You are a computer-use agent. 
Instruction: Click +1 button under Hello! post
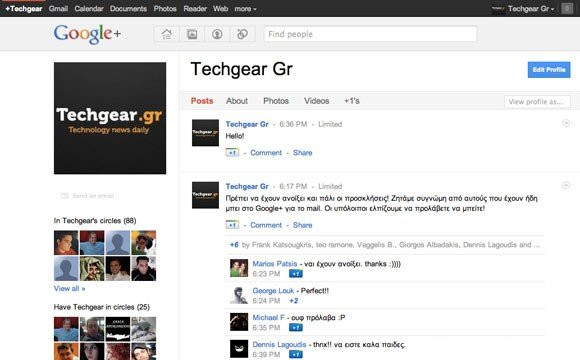[232, 152]
